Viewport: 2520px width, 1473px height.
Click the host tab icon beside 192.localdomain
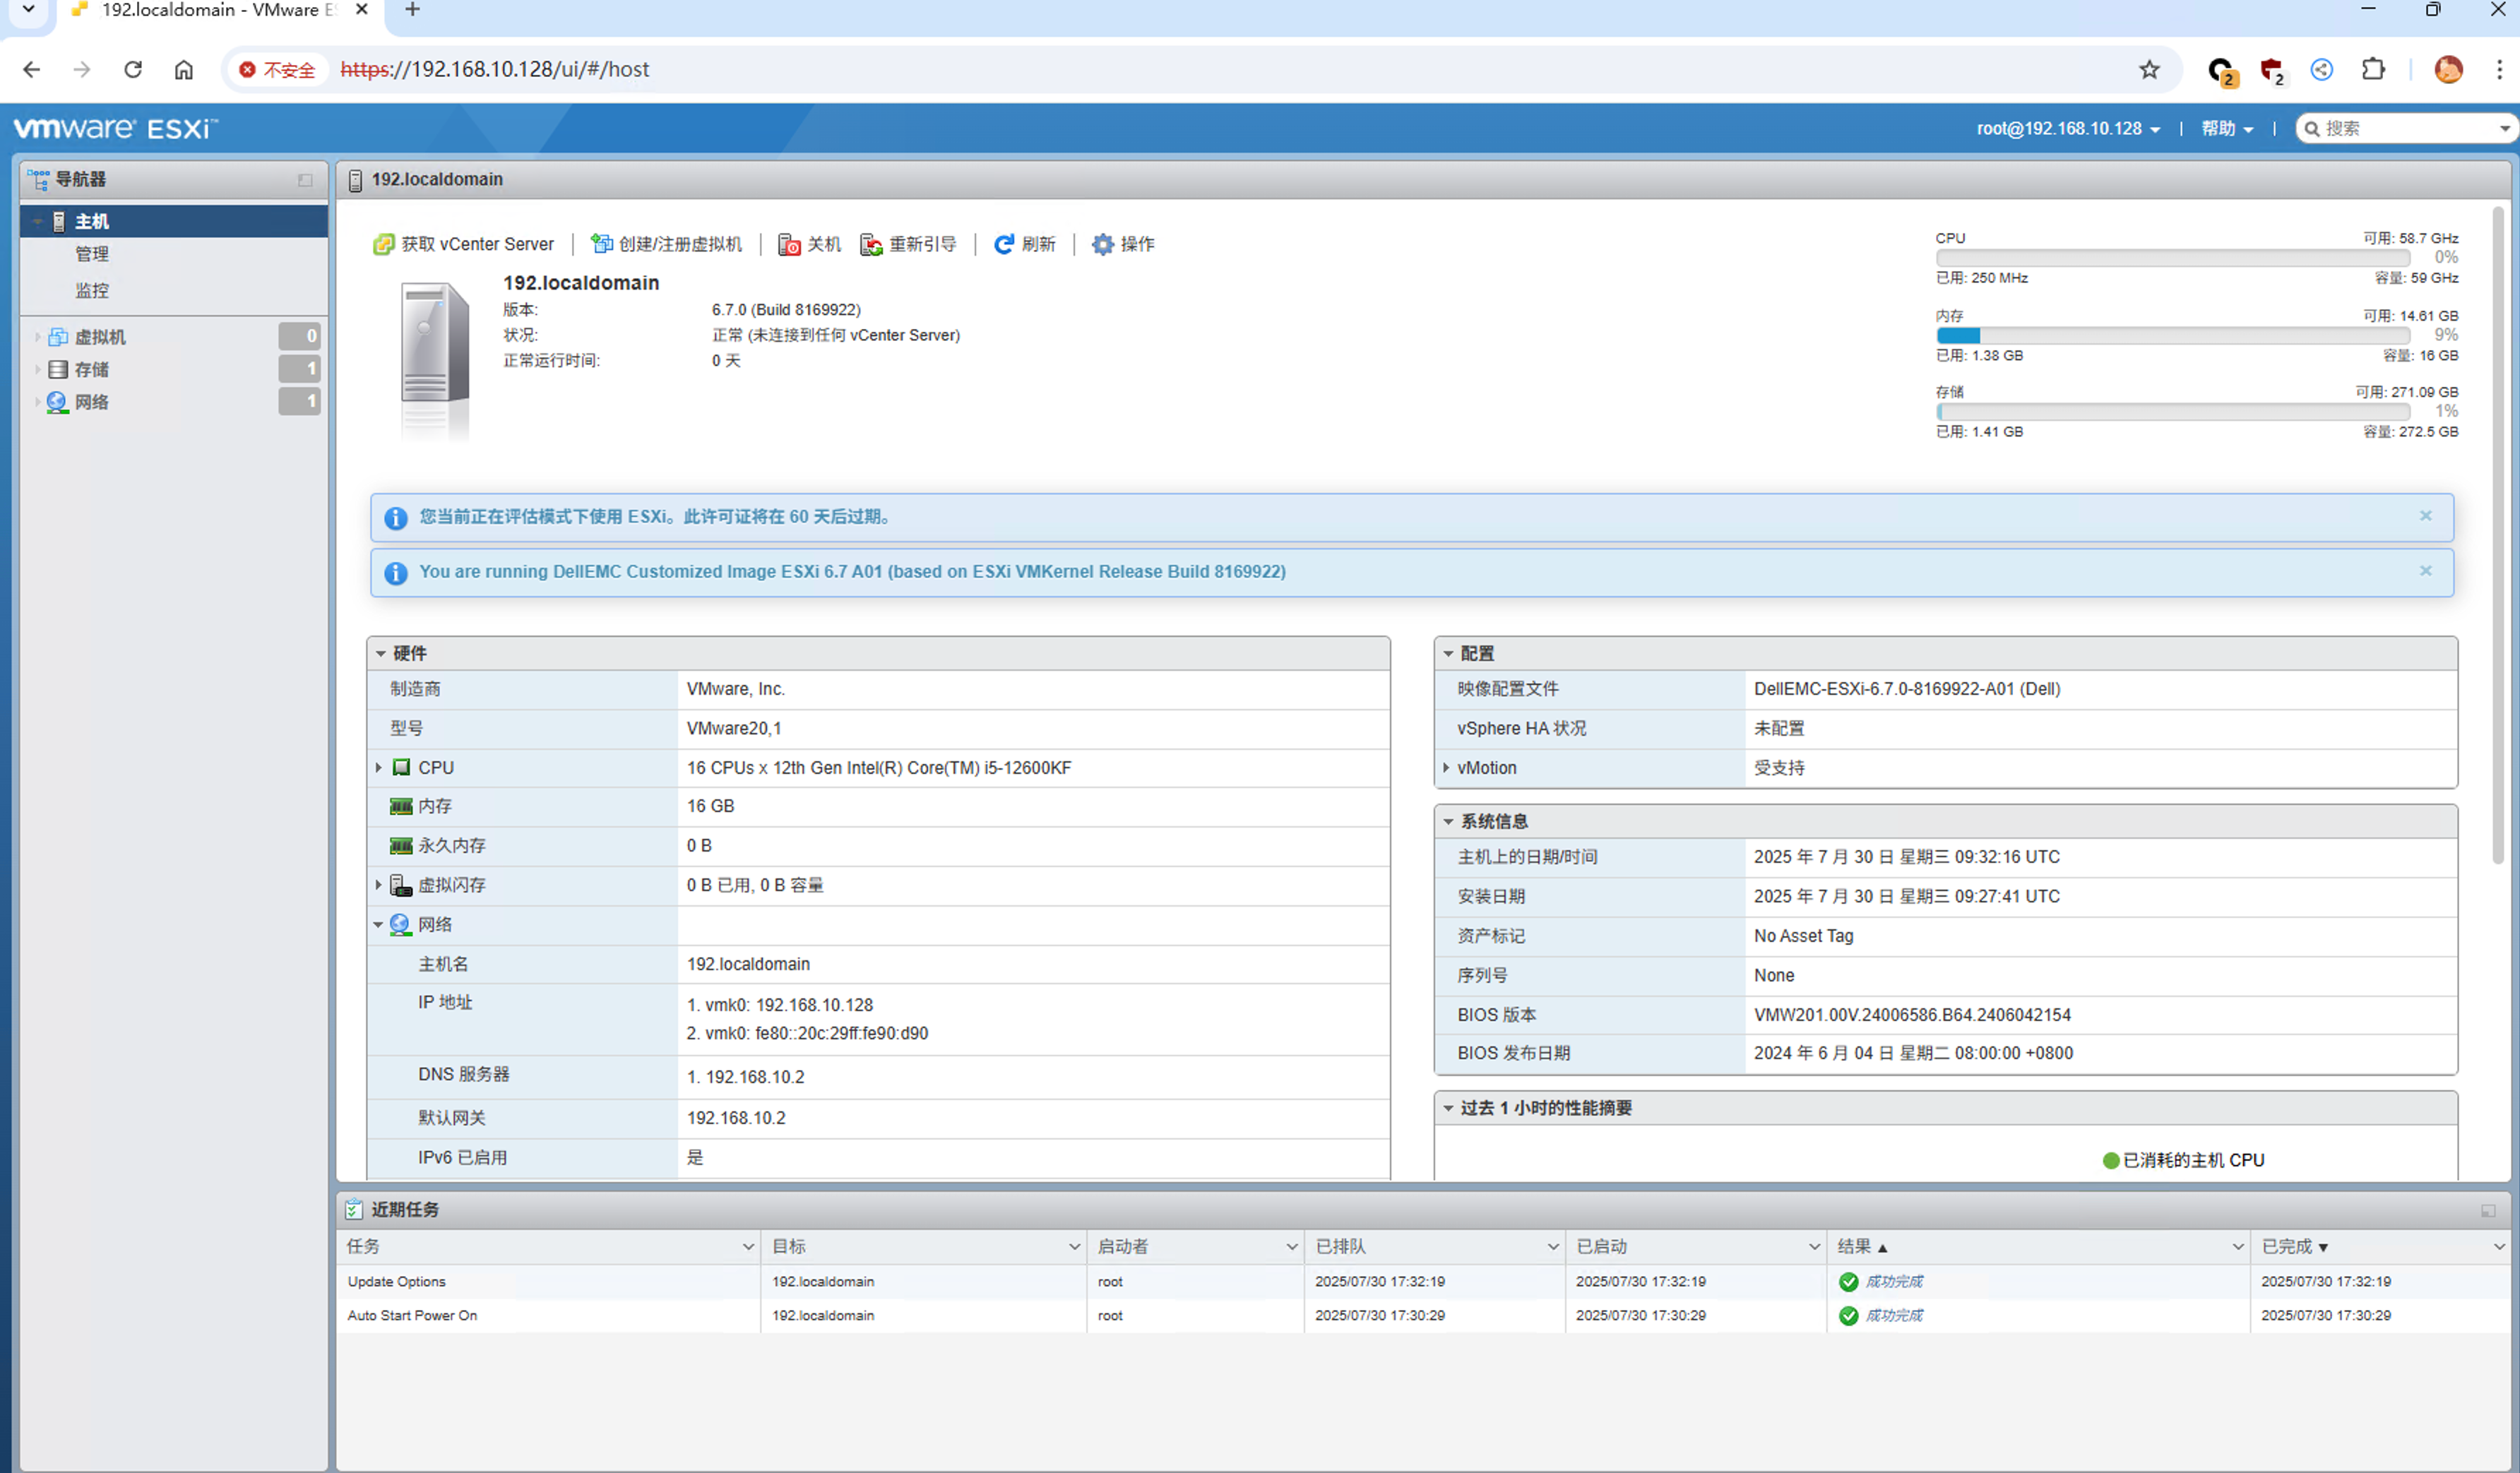coord(354,180)
